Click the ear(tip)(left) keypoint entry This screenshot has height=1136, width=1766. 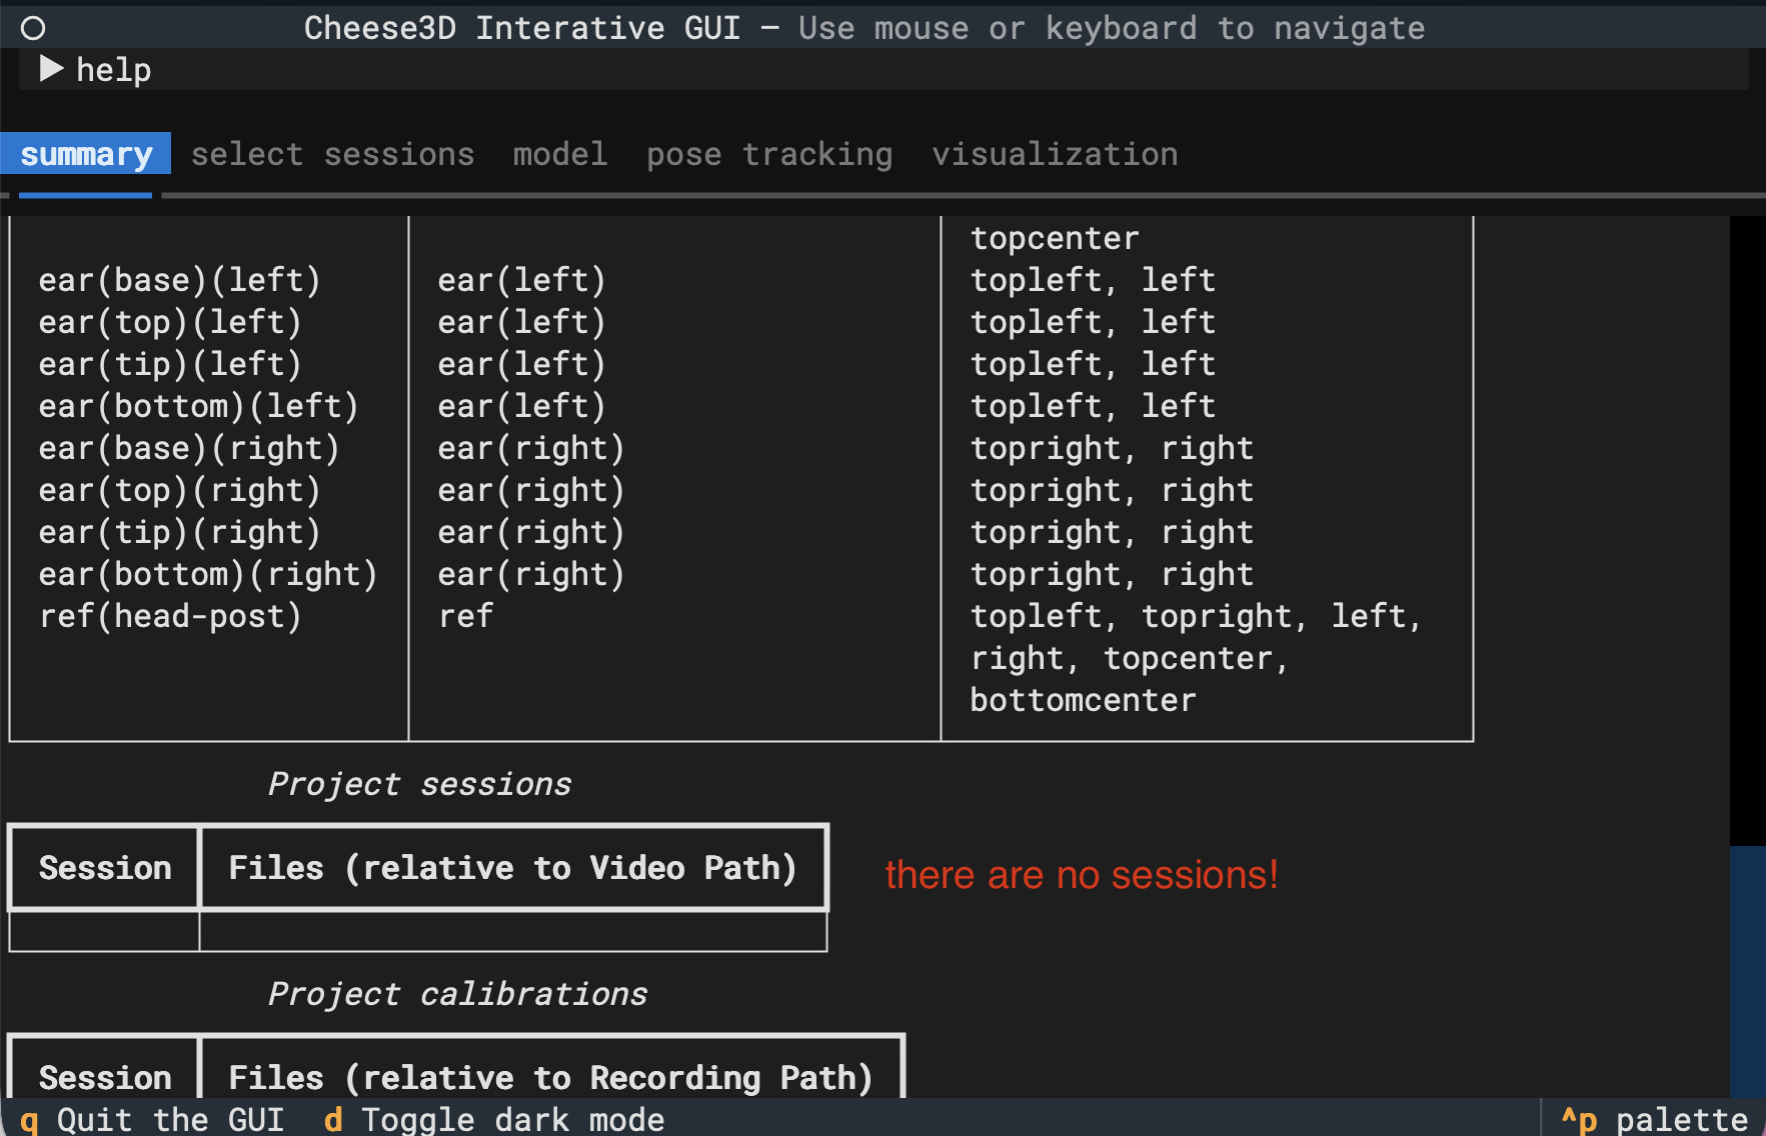coord(170,363)
